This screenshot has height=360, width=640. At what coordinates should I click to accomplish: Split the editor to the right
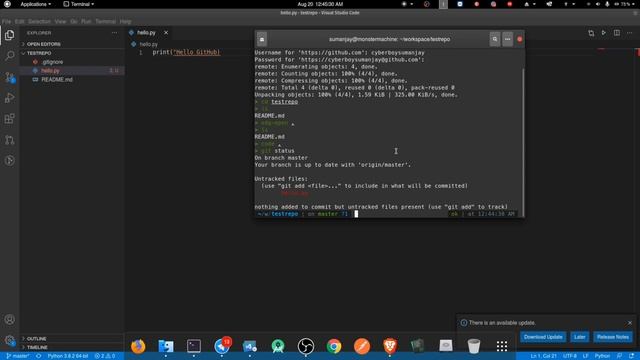coord(617,33)
